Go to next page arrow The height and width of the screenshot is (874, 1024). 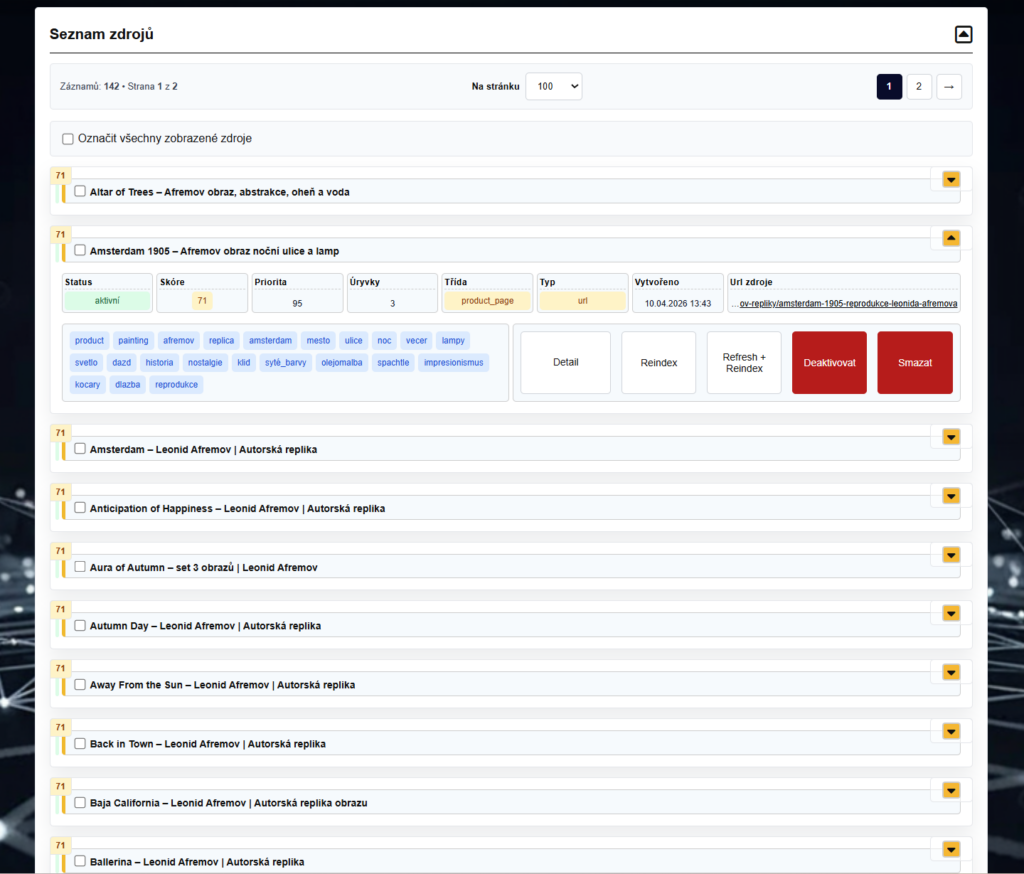pyautogui.click(x=949, y=87)
